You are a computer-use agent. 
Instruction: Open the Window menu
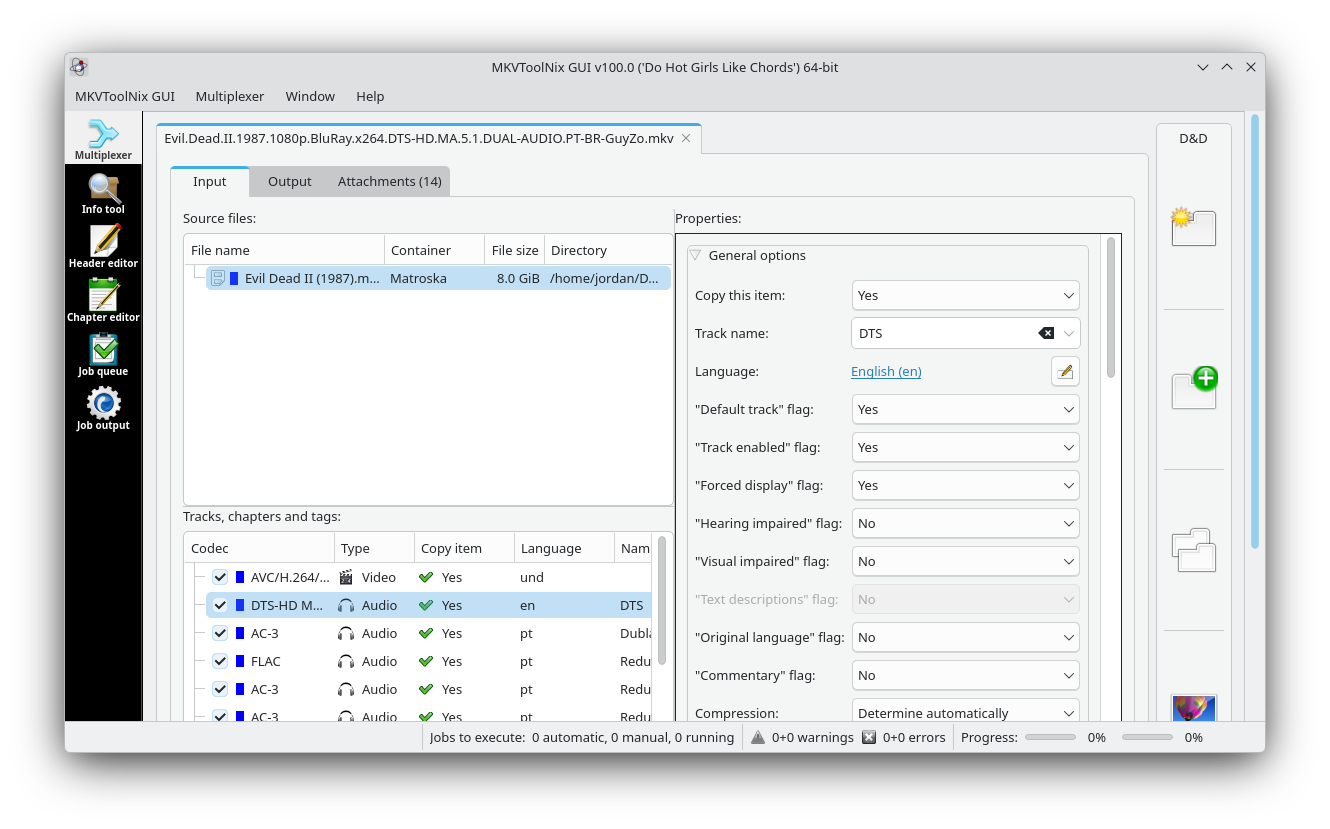310,96
